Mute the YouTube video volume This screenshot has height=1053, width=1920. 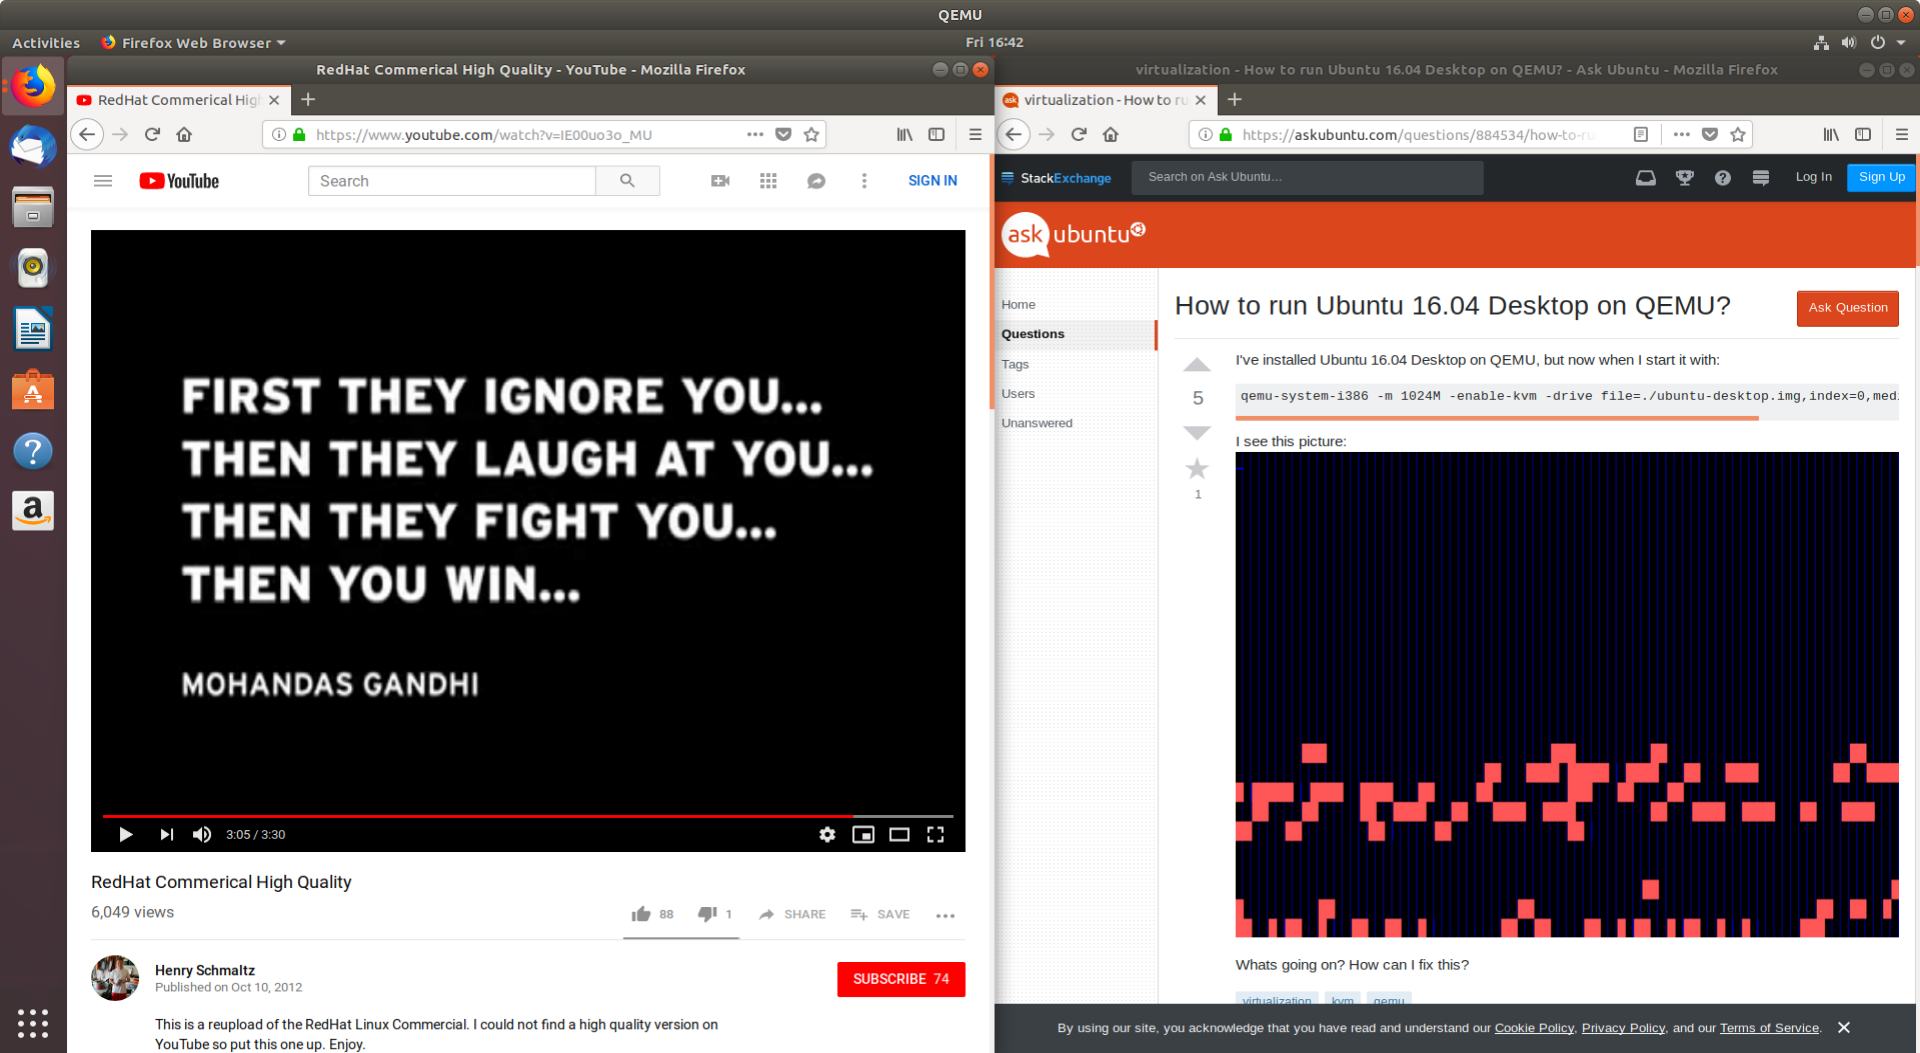point(202,834)
